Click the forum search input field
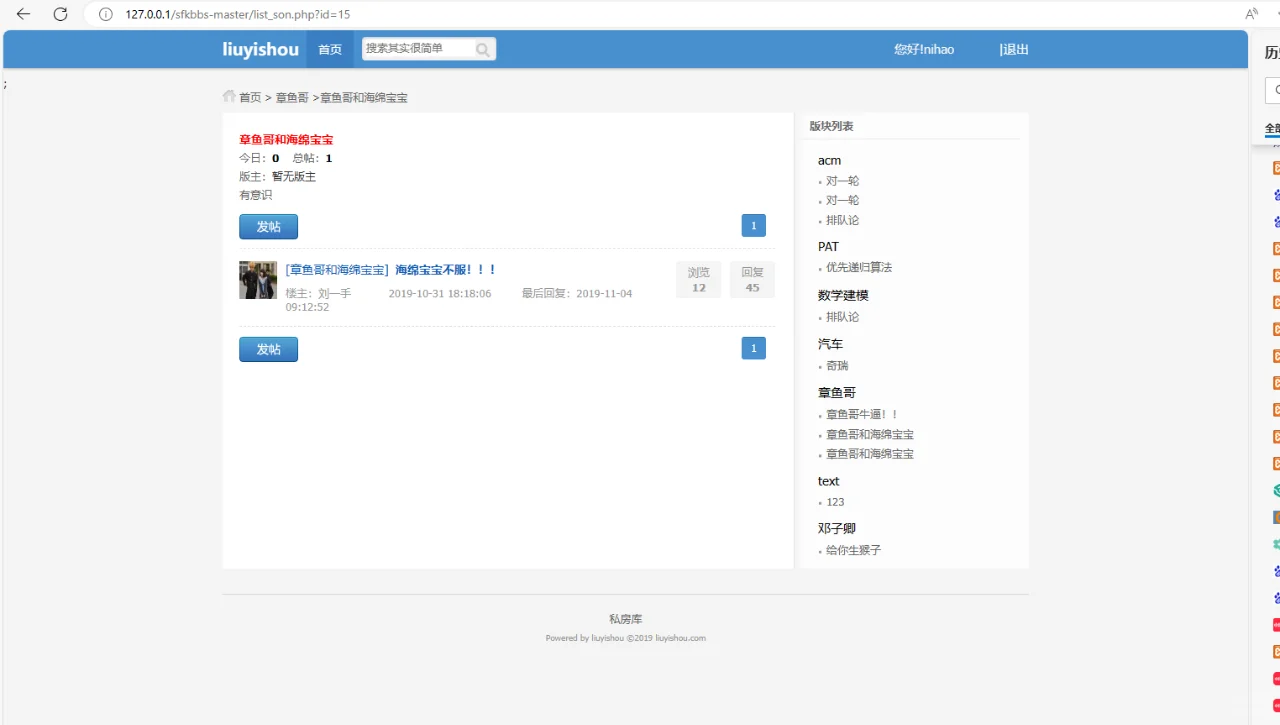Viewport: 1280px width, 725px height. [x=418, y=48]
